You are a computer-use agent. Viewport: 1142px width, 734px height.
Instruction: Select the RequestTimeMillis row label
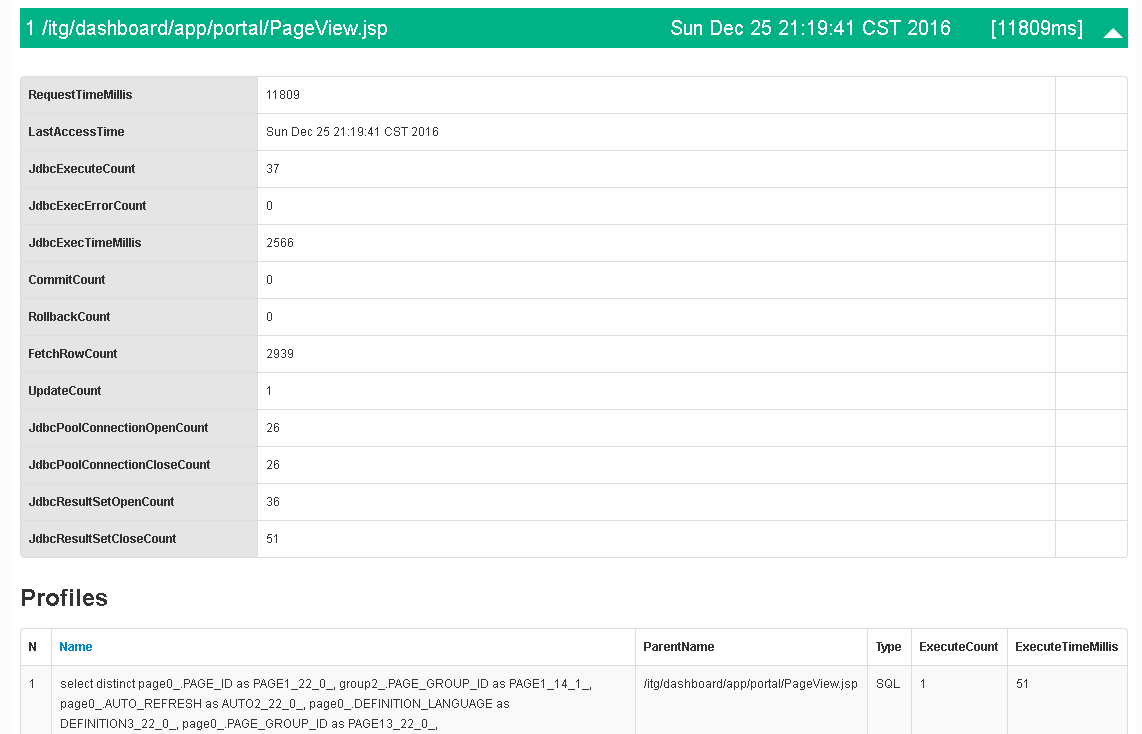[x=80, y=95]
